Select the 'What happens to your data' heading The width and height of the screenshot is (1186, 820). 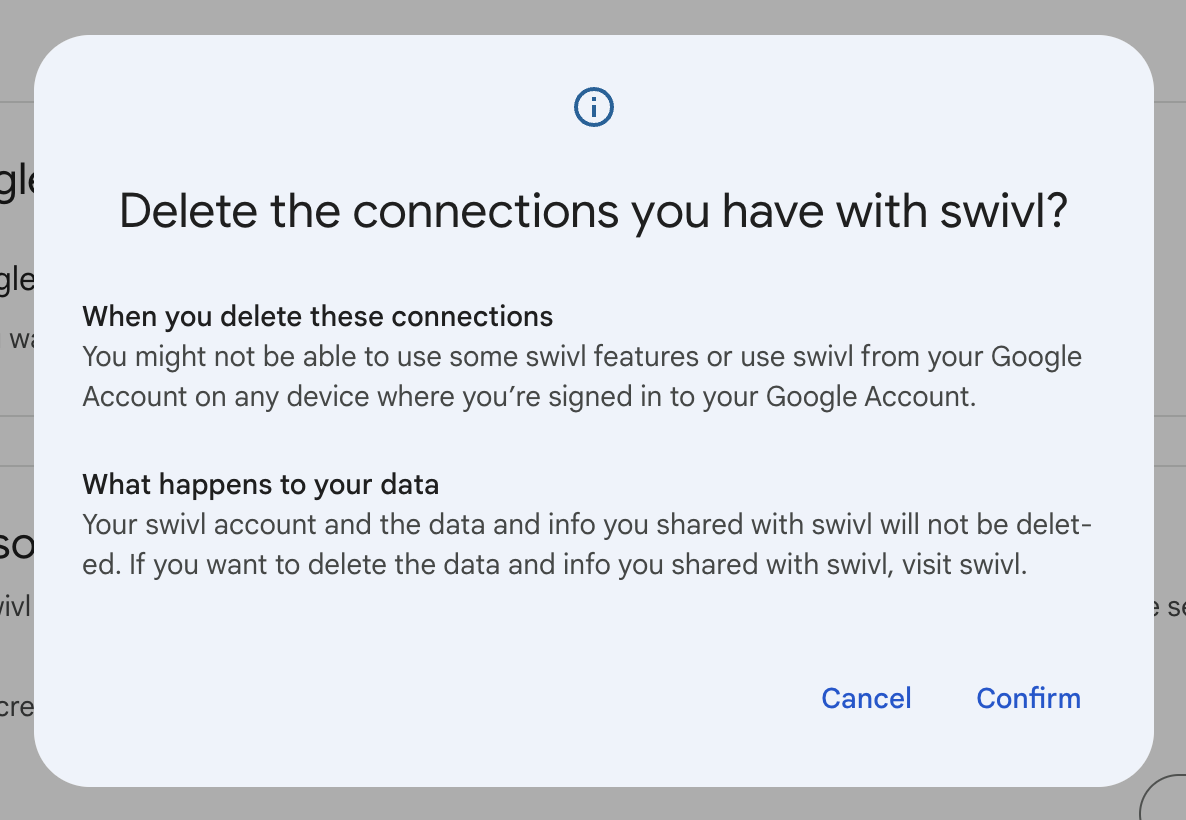click(x=260, y=485)
